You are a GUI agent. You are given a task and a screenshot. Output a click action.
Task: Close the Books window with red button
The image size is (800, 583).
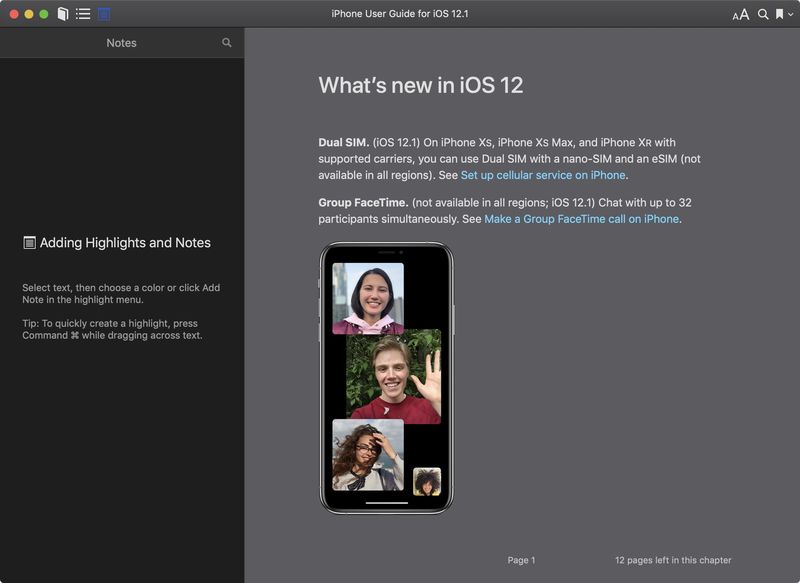pyautogui.click(x=14, y=14)
